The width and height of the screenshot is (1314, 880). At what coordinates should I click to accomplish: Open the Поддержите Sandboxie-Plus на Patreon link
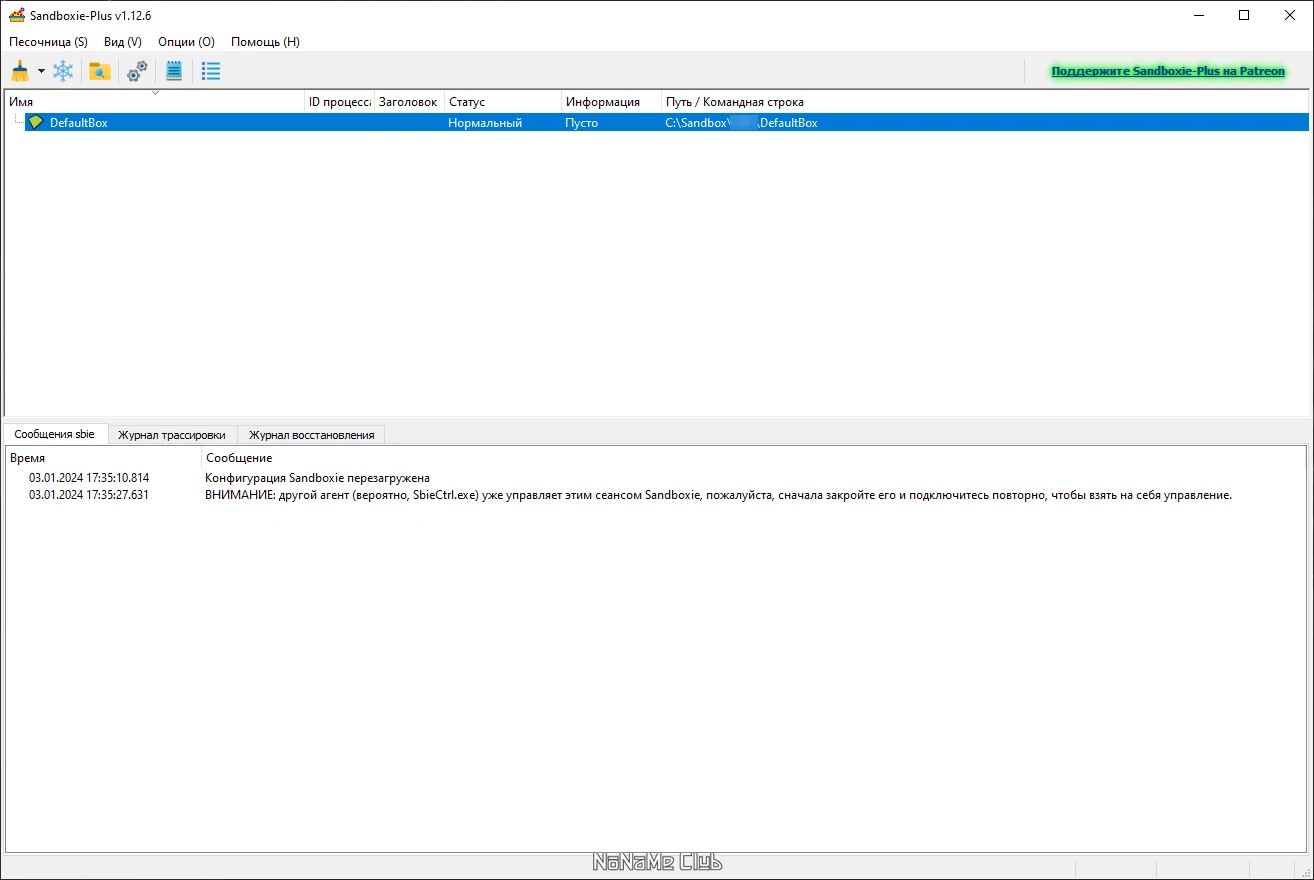click(1168, 71)
